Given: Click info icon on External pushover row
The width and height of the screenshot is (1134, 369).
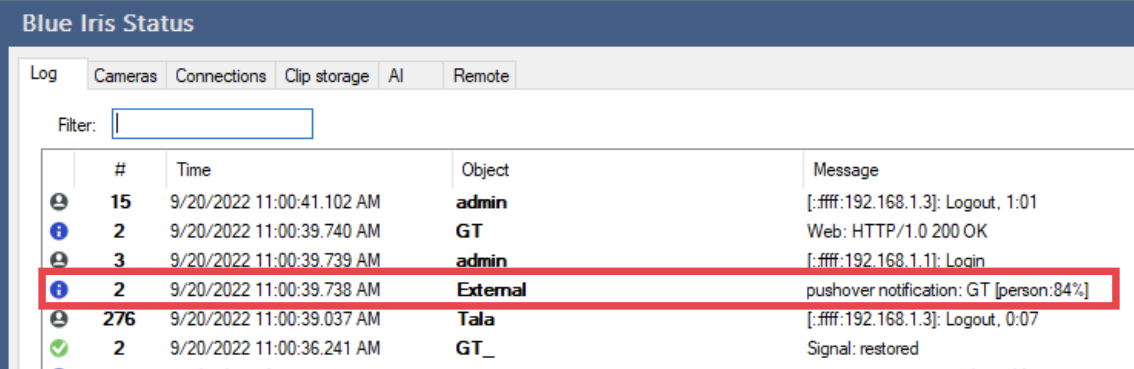Looking at the screenshot, I should pyautogui.click(x=59, y=290).
